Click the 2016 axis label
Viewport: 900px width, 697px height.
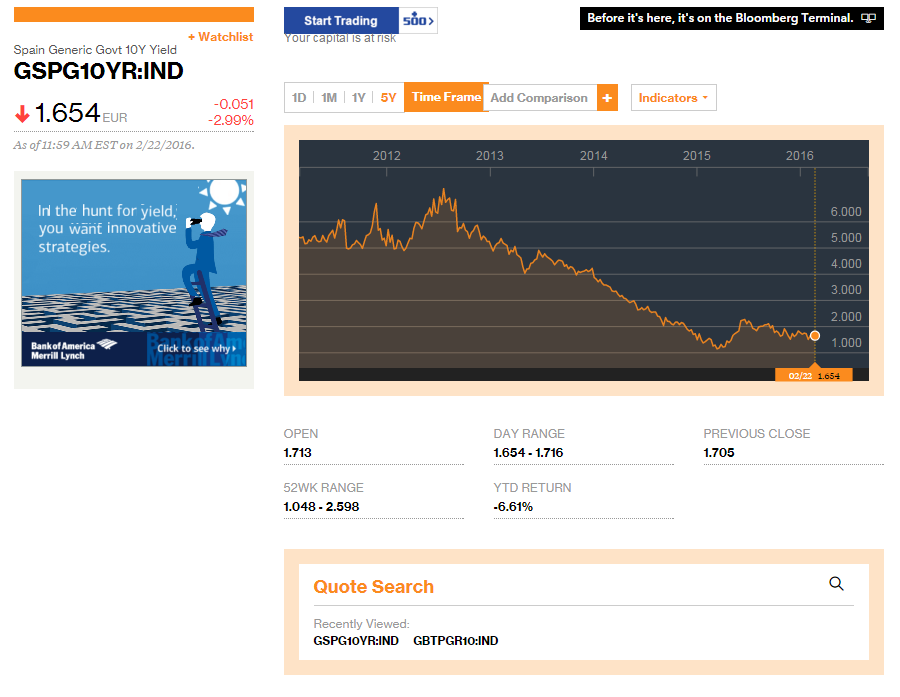coord(800,156)
